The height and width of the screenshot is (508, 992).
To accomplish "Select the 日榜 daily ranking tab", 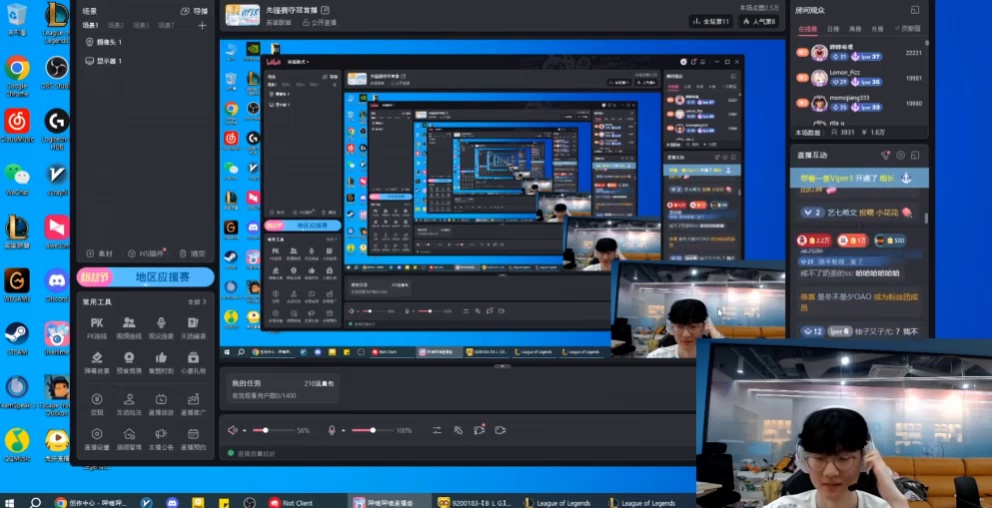I will click(833, 29).
